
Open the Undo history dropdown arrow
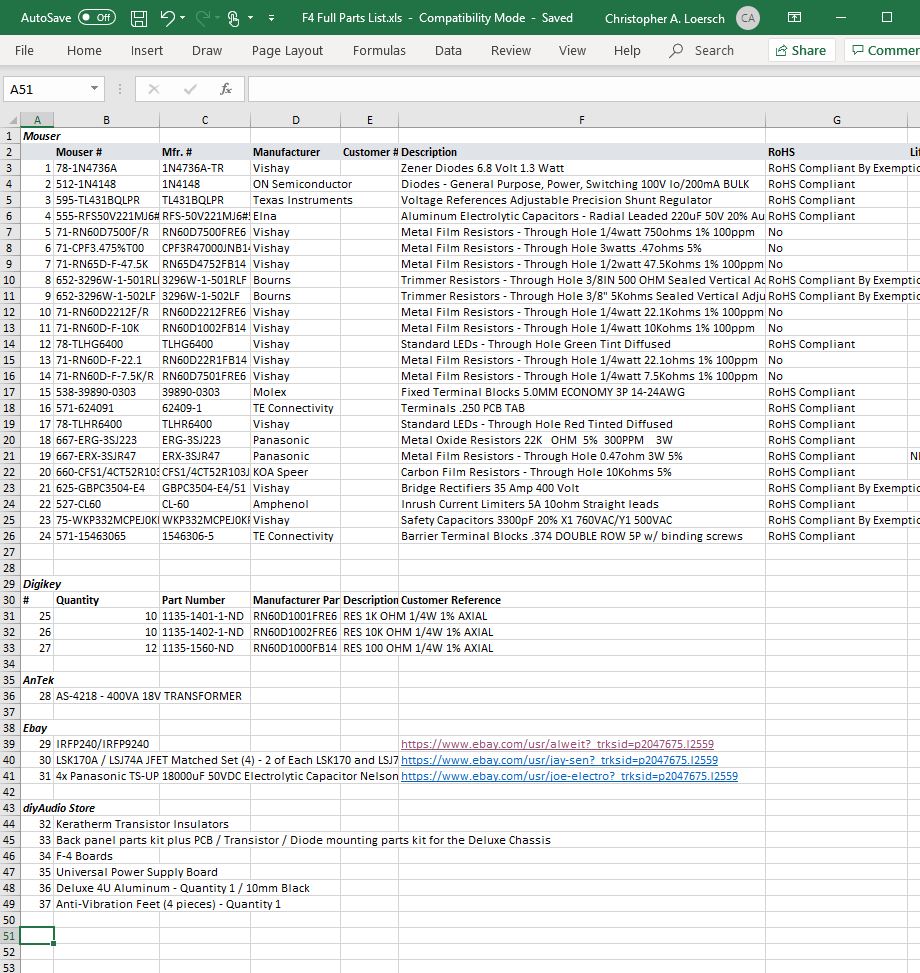point(183,18)
